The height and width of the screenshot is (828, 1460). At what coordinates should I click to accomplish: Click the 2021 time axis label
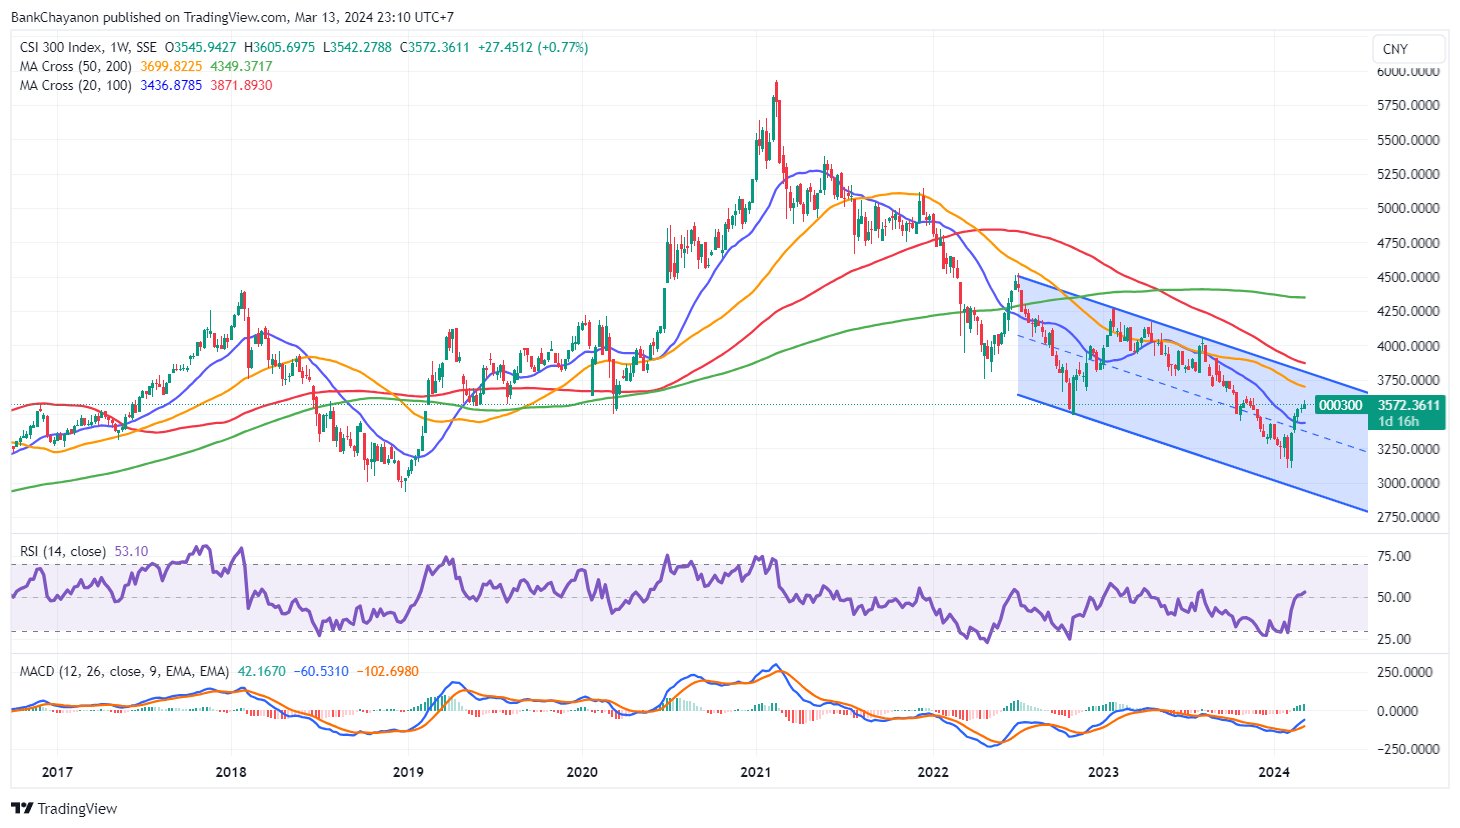[x=756, y=772]
